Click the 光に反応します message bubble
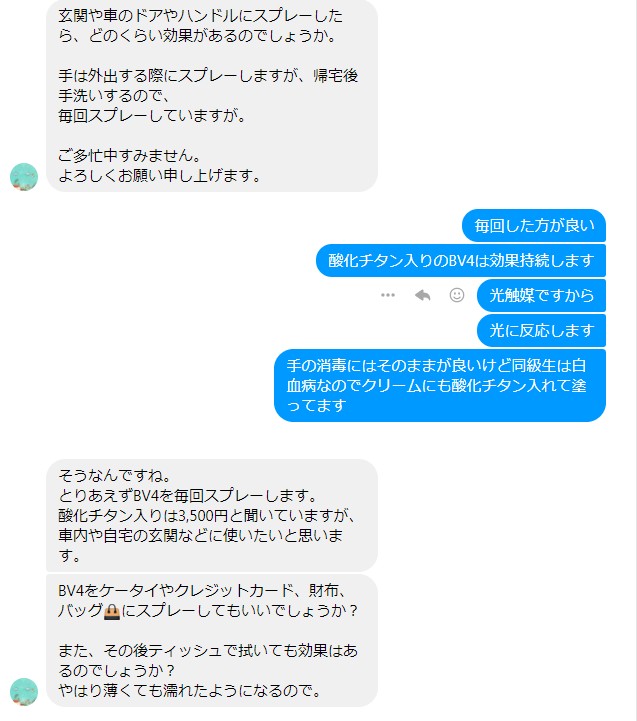Screen dimensions: 637x721 click(541, 330)
